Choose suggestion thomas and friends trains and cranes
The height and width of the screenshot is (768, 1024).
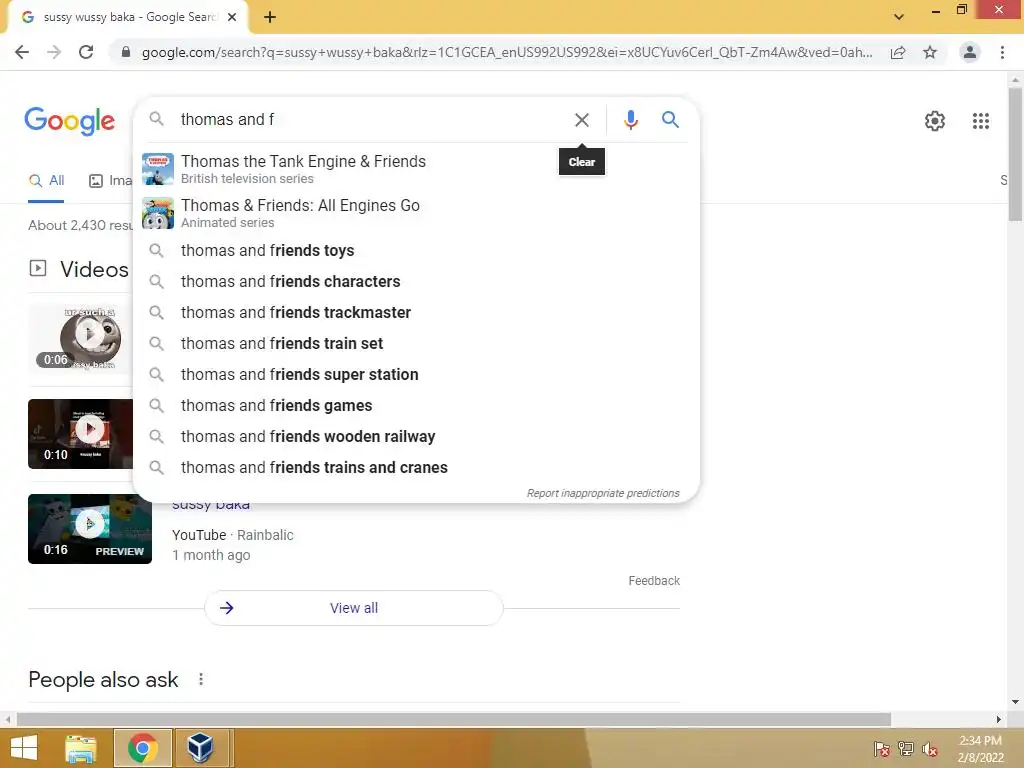[x=416, y=468]
